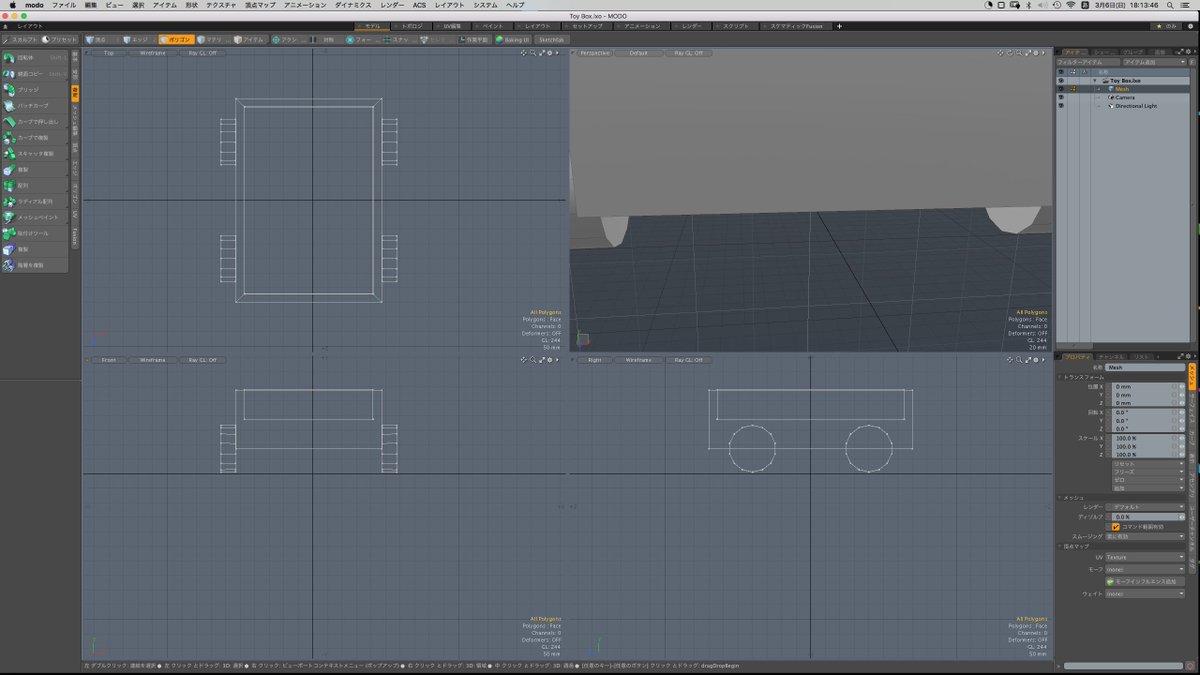Image resolution: width=1200 pixels, height=675 pixels.
Task: Collapse the トランスフォーム section
Action: pos(1060,377)
